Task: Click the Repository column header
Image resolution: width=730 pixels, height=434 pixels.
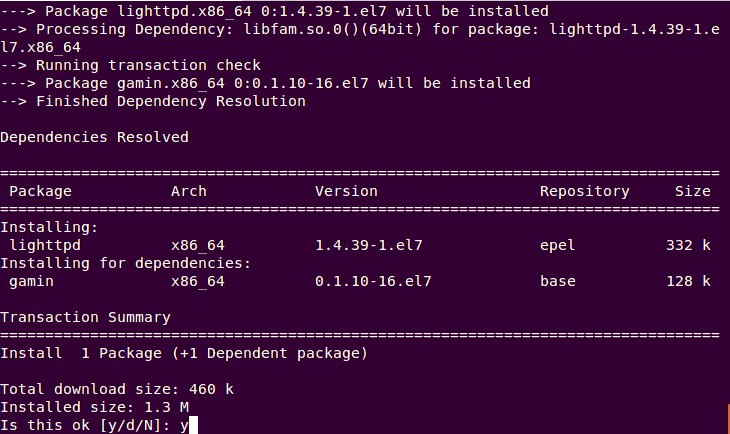Action: (584, 191)
